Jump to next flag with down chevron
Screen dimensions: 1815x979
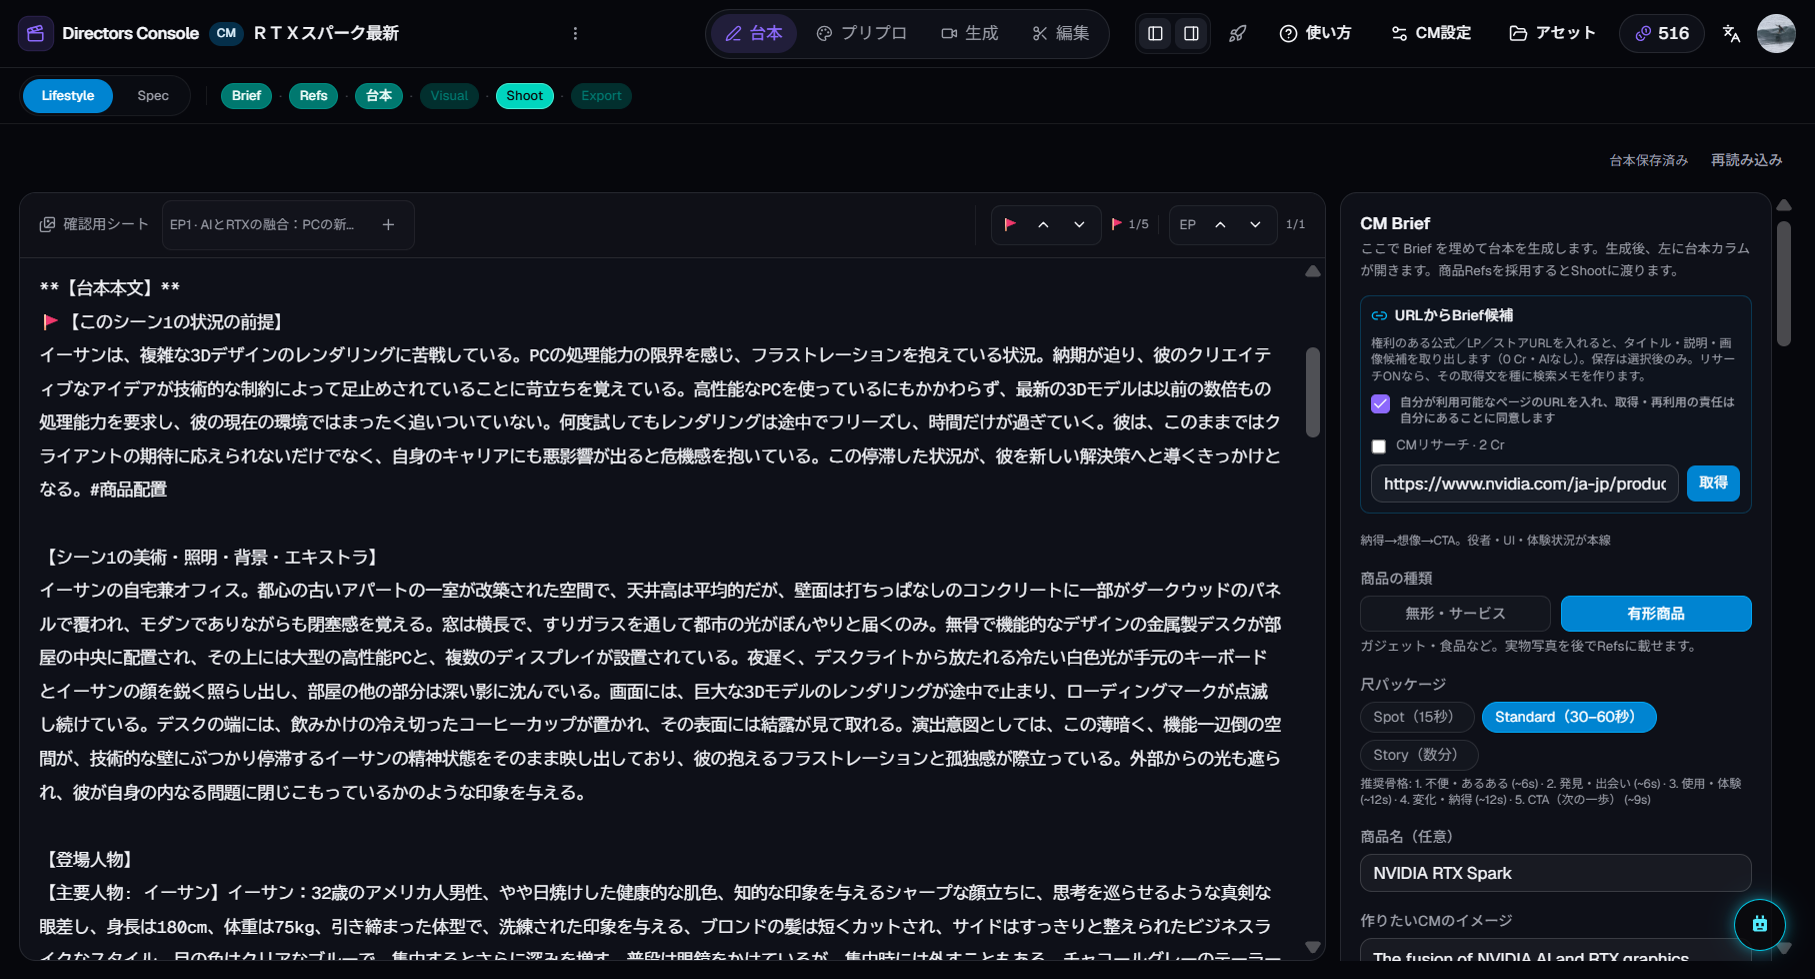(1079, 224)
